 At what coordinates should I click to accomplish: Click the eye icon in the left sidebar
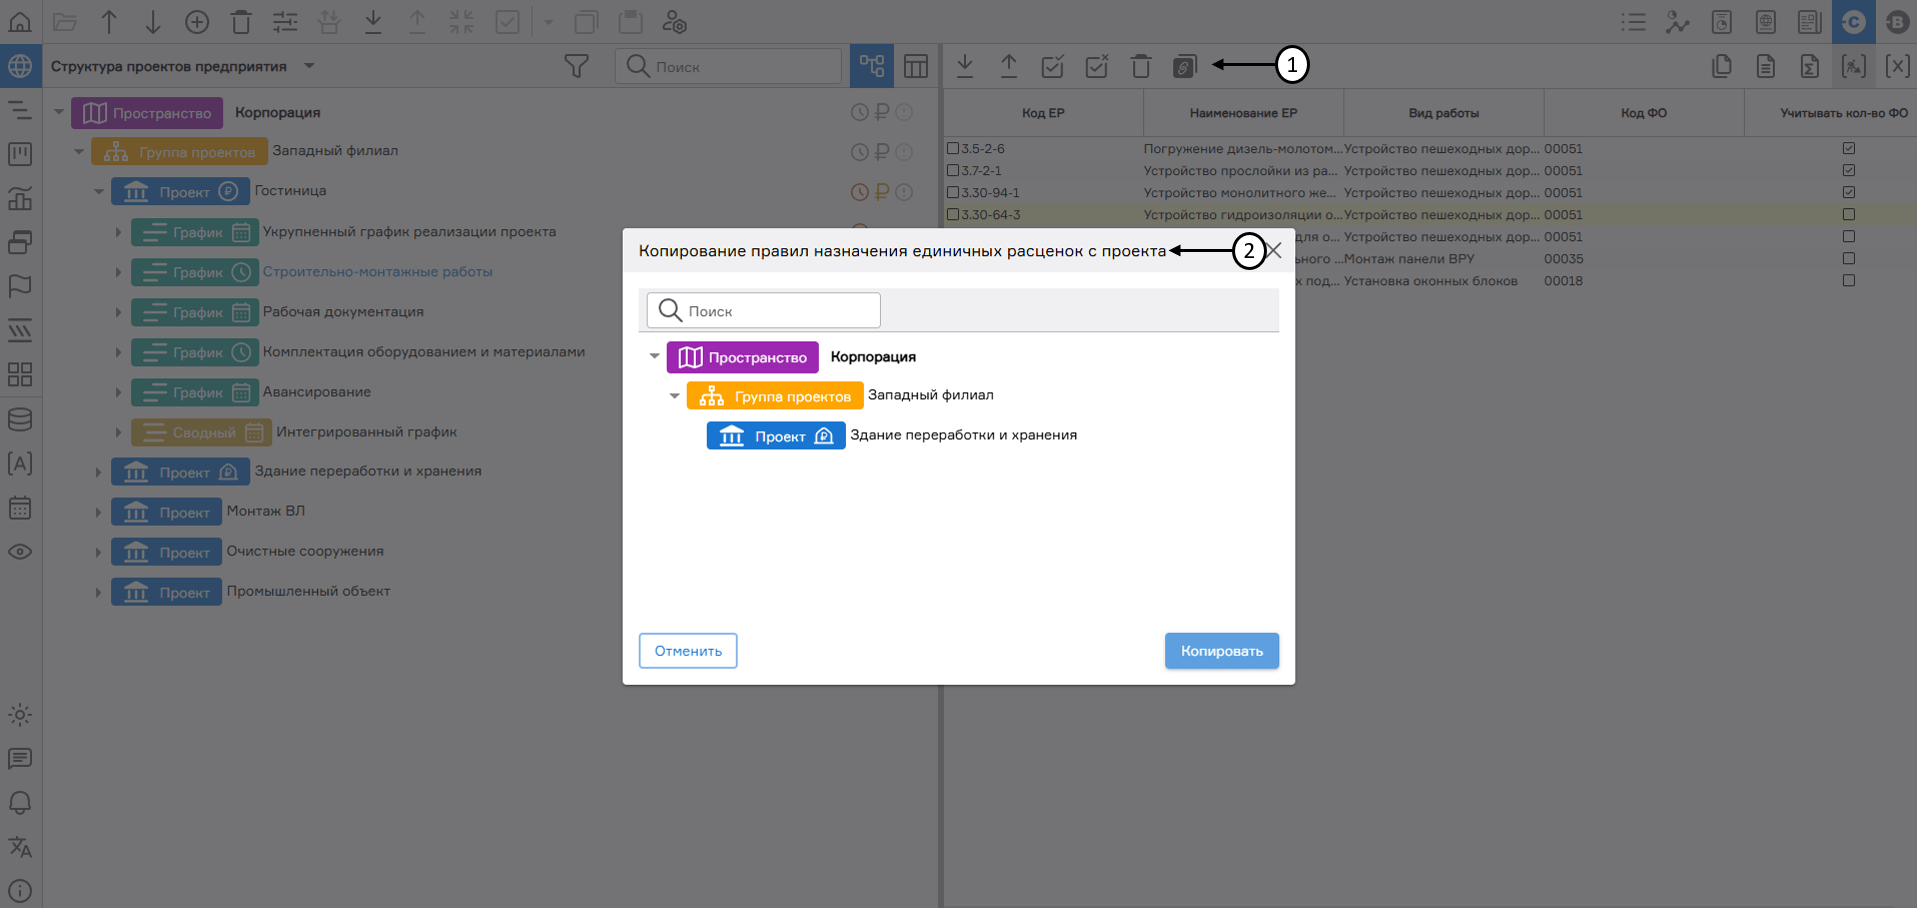tap(20, 551)
